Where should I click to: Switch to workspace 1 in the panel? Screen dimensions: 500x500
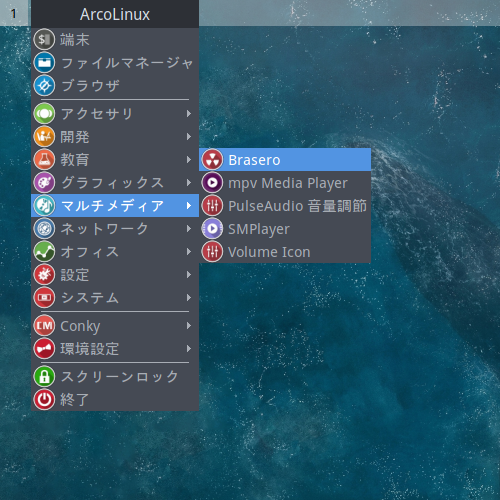click(14, 13)
